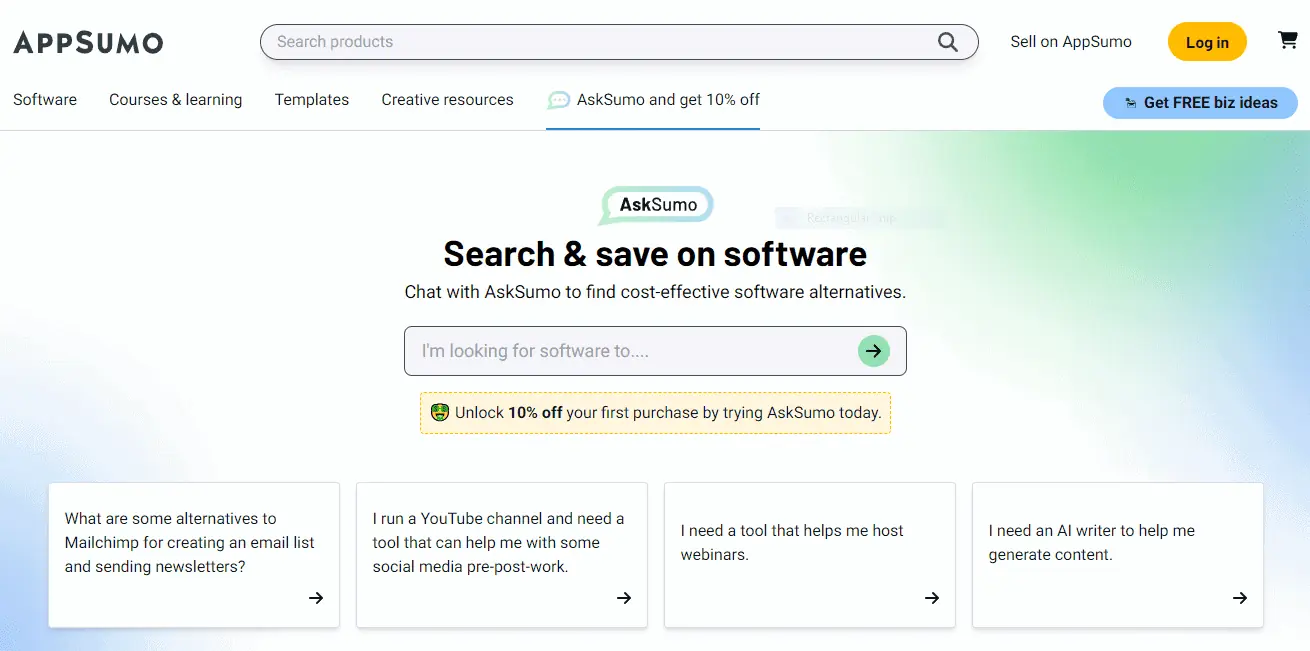This screenshot has height=651, width=1310.
Task: Select AskSumo and get 10% off tab
Action: click(x=653, y=100)
